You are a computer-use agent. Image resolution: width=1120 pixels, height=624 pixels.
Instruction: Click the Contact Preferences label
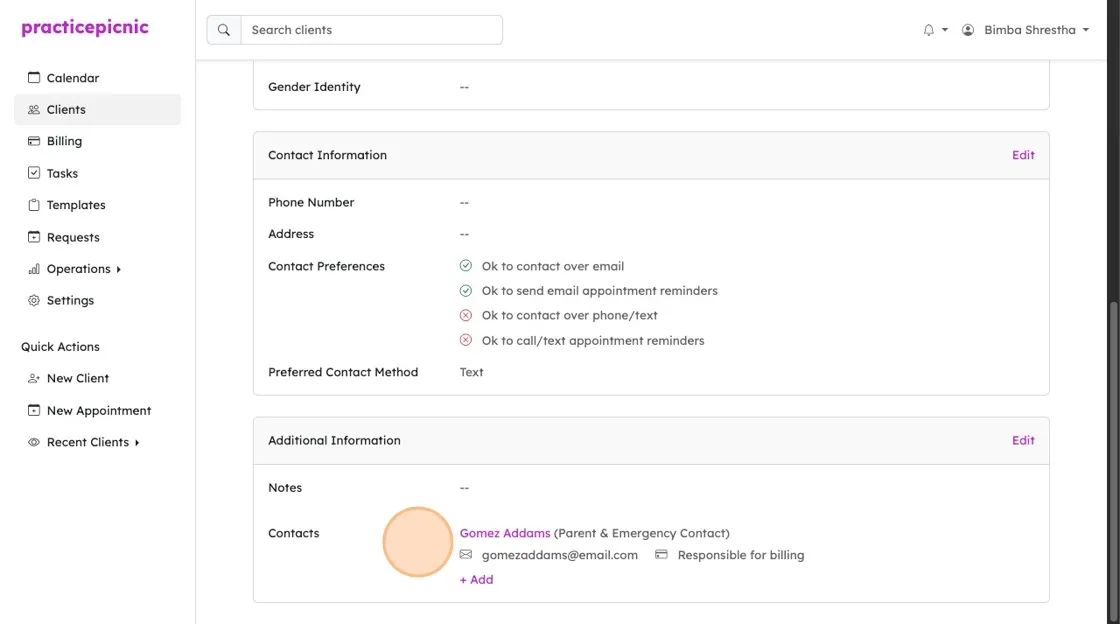pos(326,266)
